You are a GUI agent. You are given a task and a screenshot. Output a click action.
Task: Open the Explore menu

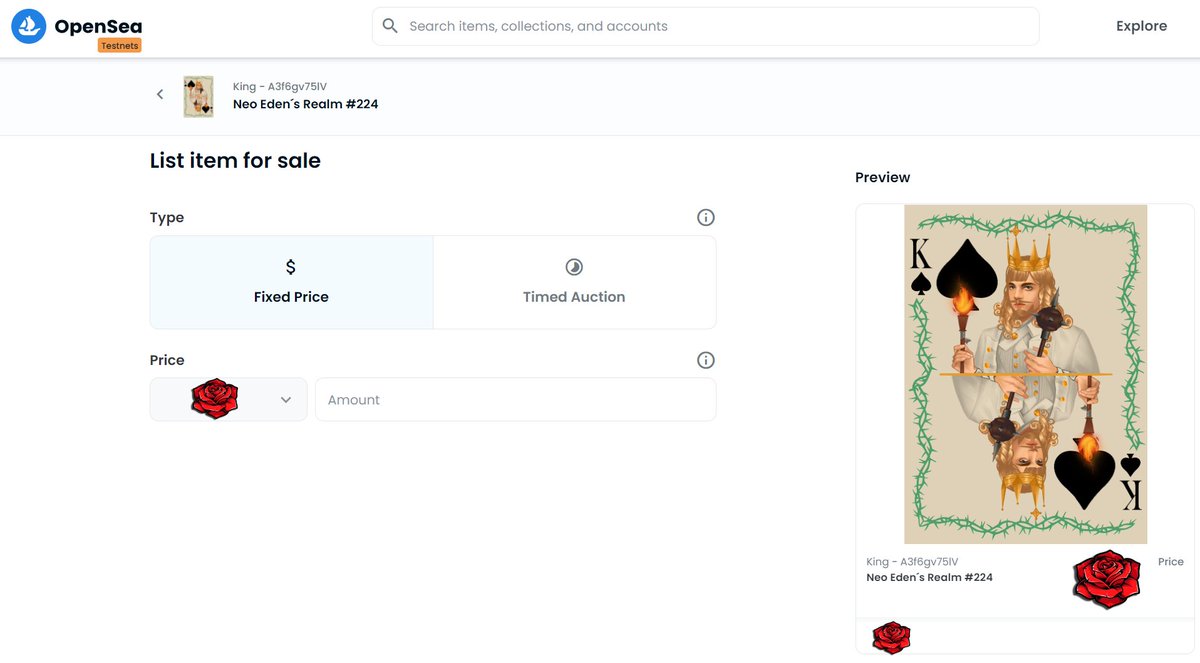(1141, 26)
